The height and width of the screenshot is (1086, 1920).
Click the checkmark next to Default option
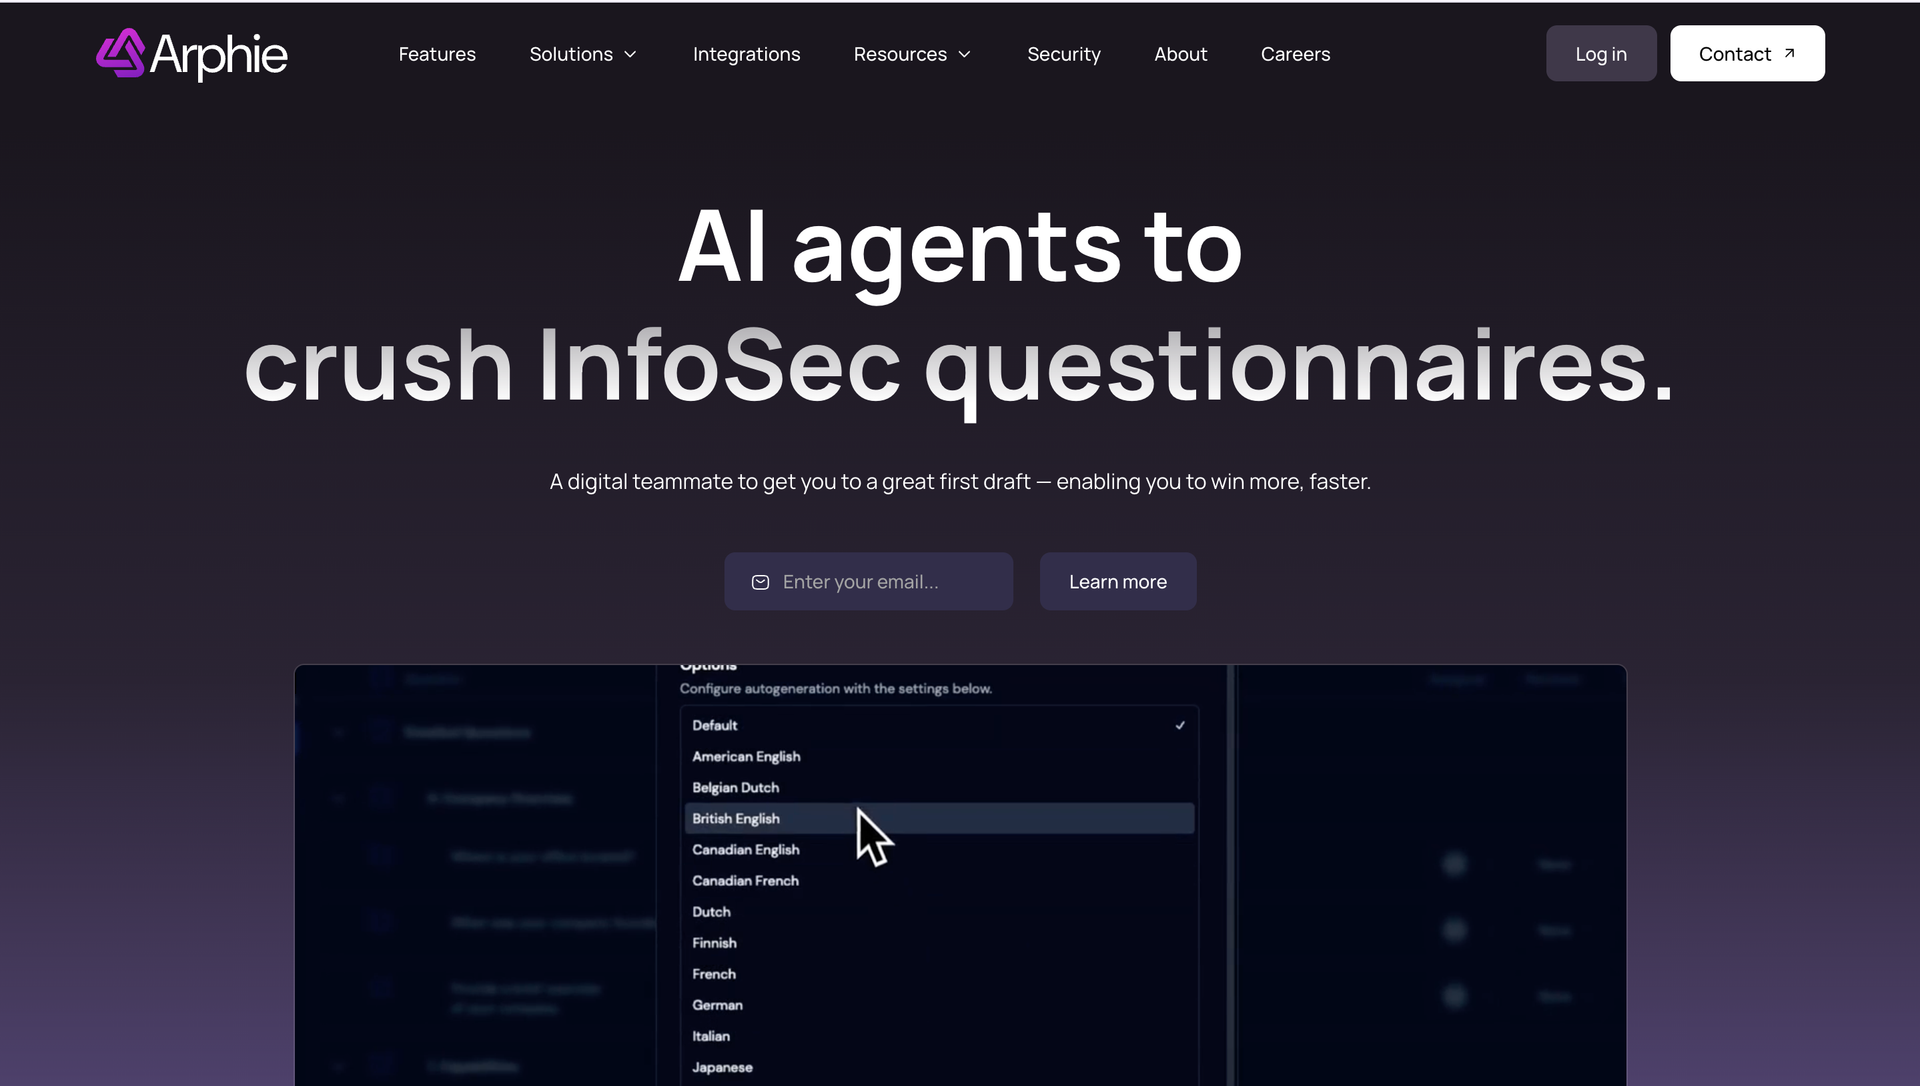1180,726
